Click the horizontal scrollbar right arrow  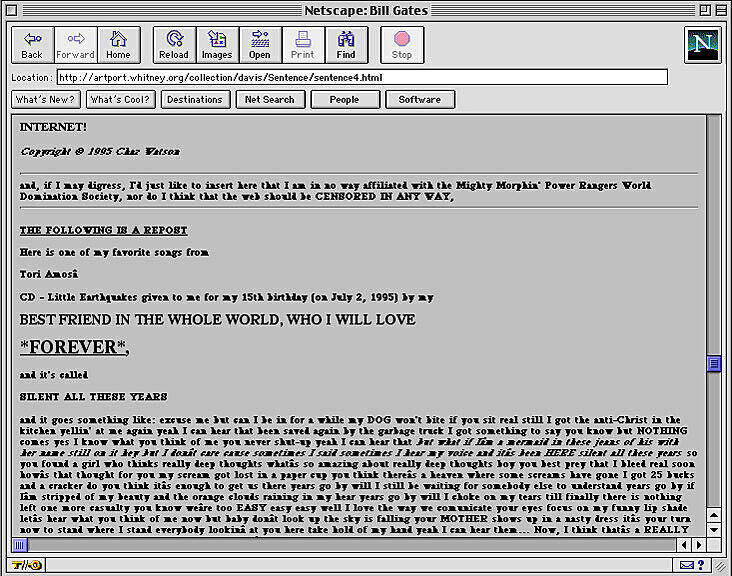click(698, 545)
